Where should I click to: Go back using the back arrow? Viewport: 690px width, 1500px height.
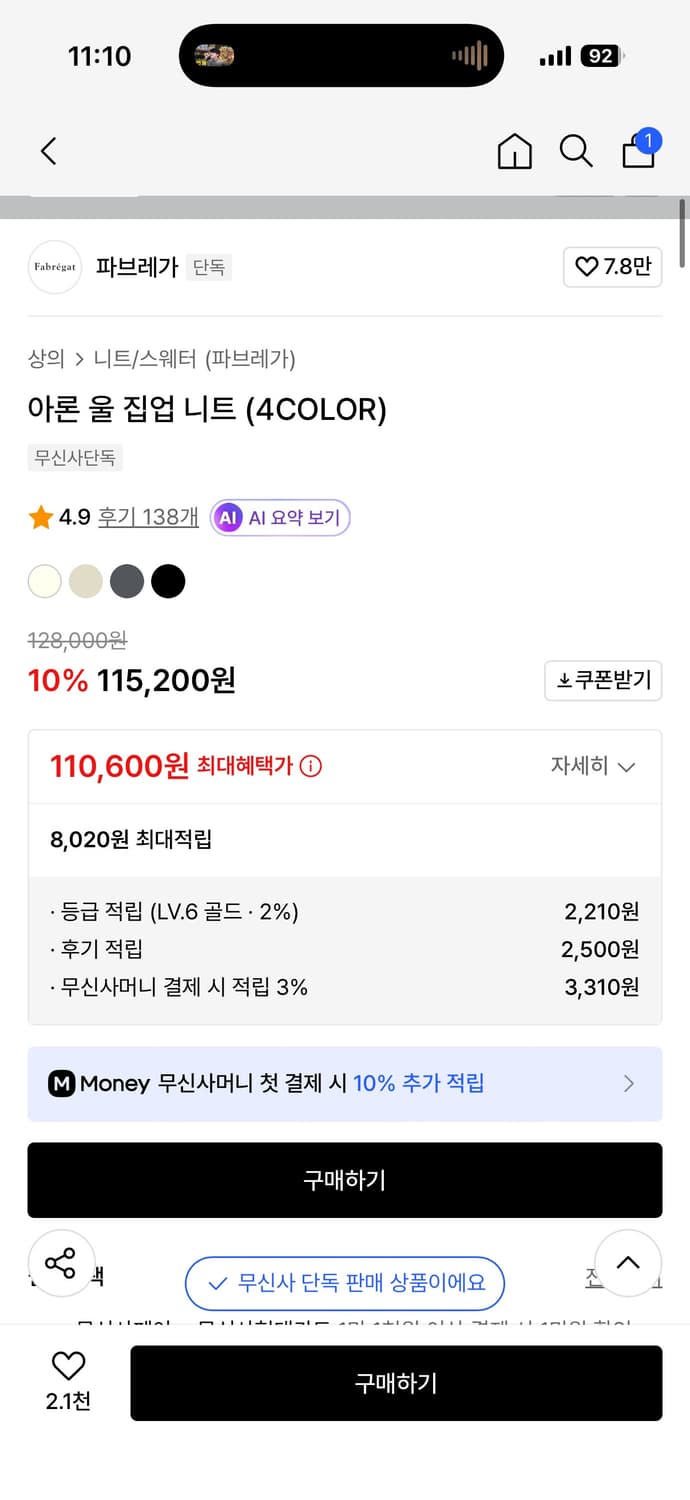tap(47, 150)
